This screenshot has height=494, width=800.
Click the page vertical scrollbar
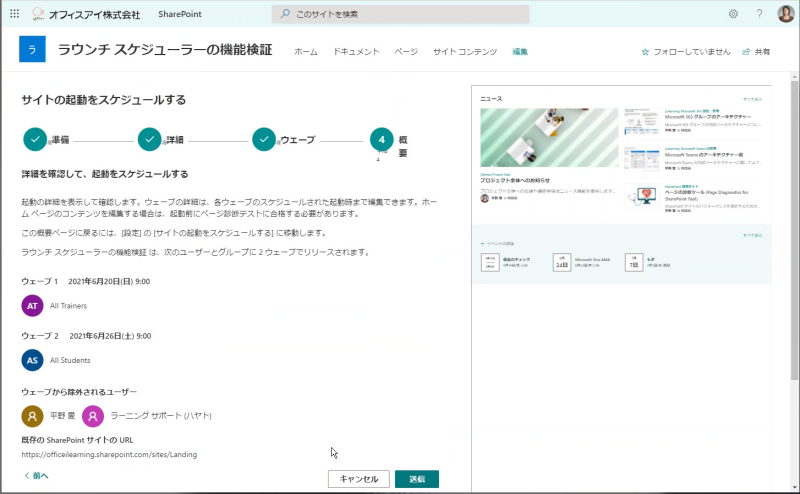(794, 281)
